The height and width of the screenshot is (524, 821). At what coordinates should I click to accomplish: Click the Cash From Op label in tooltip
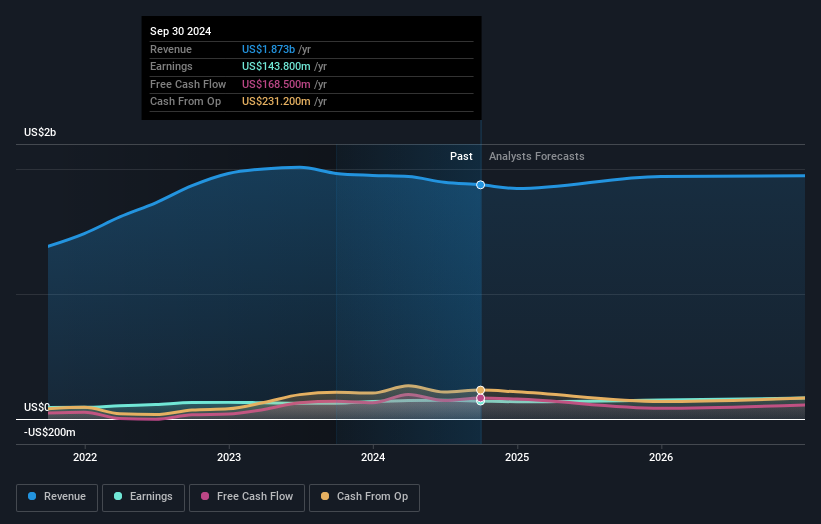185,102
